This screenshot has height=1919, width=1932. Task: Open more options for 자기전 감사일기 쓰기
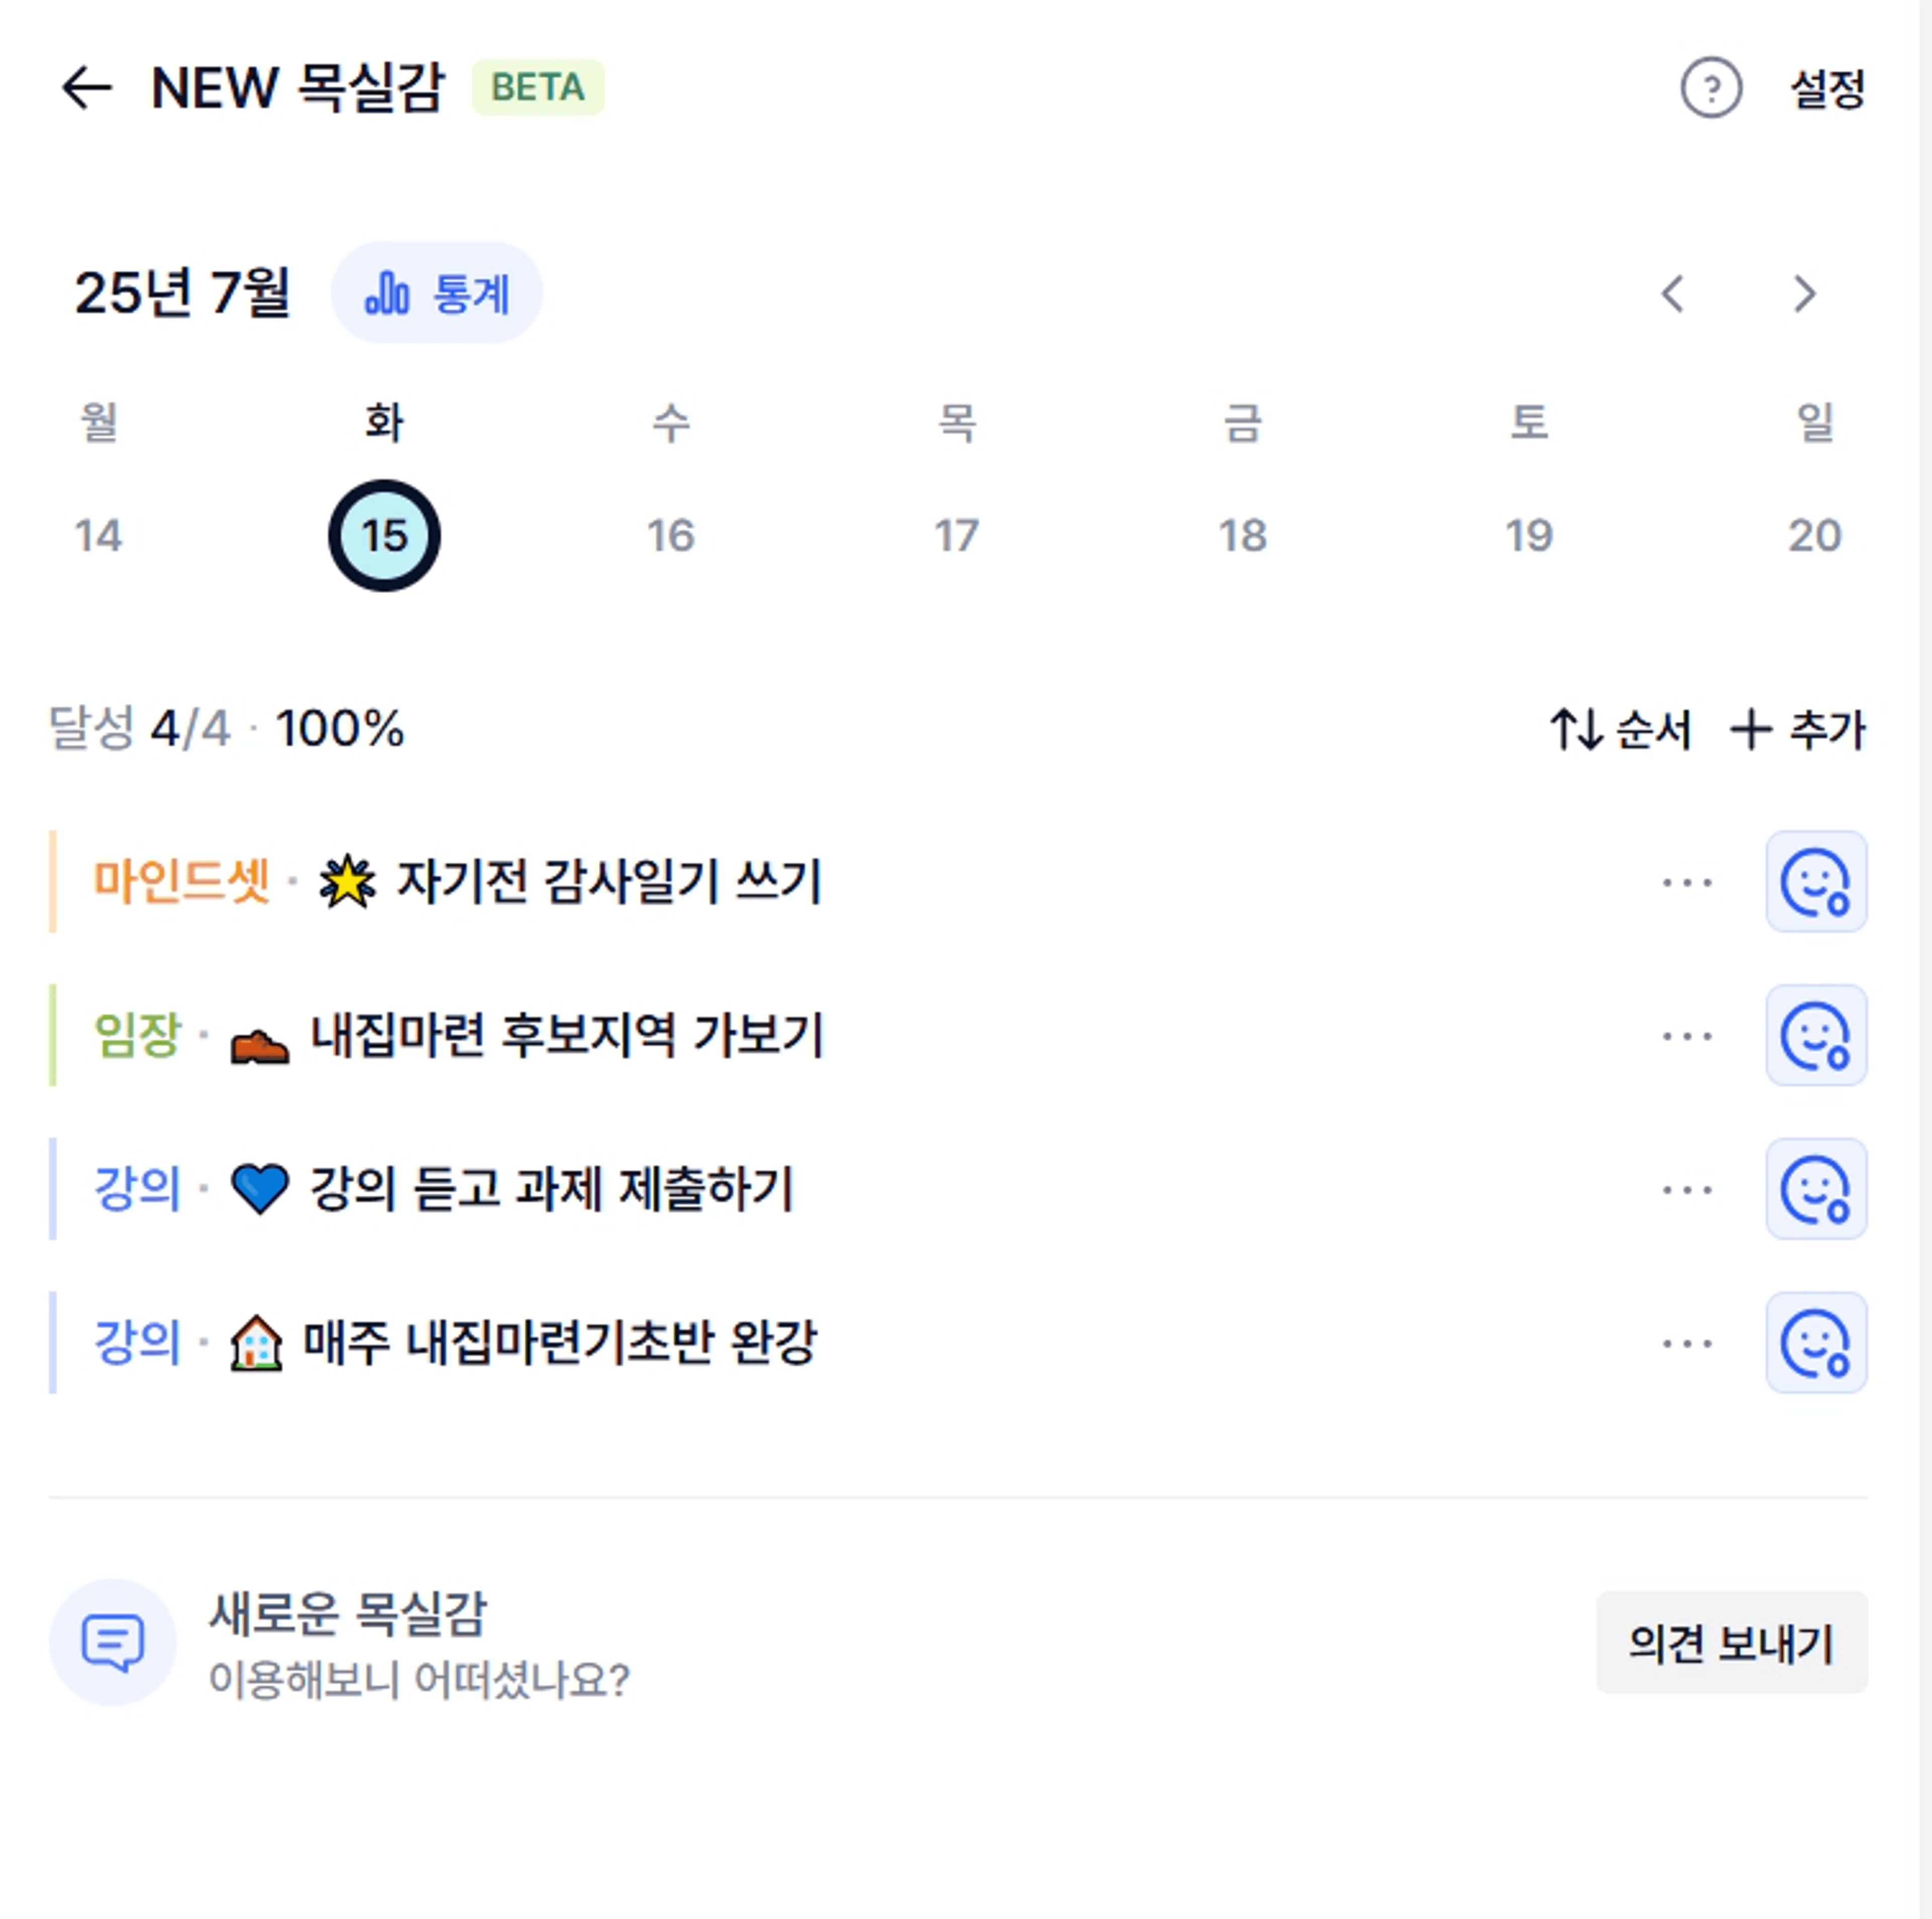(x=1687, y=882)
